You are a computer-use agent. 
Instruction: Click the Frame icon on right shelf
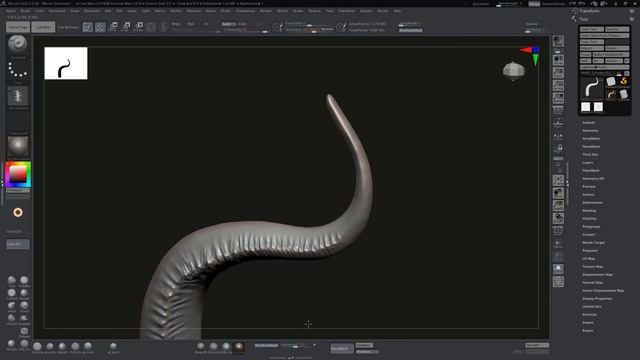(x=558, y=180)
